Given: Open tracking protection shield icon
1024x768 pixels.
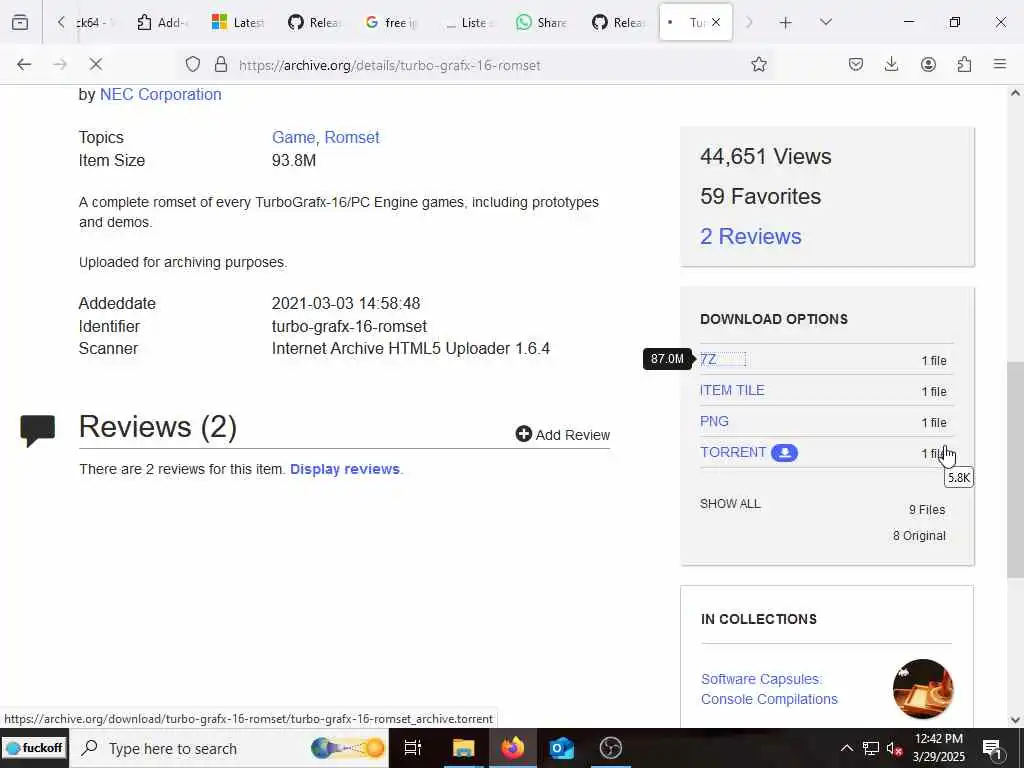Looking at the screenshot, I should coord(193,64).
